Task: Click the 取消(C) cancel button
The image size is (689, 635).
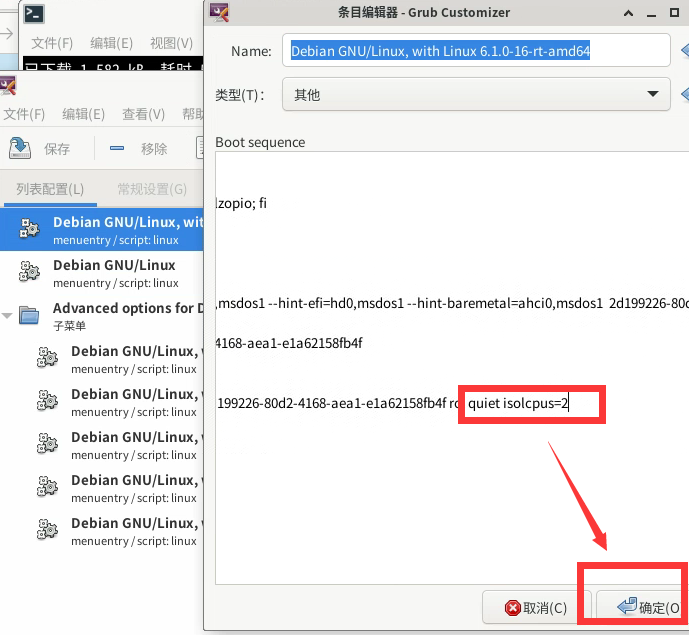Action: [536, 608]
